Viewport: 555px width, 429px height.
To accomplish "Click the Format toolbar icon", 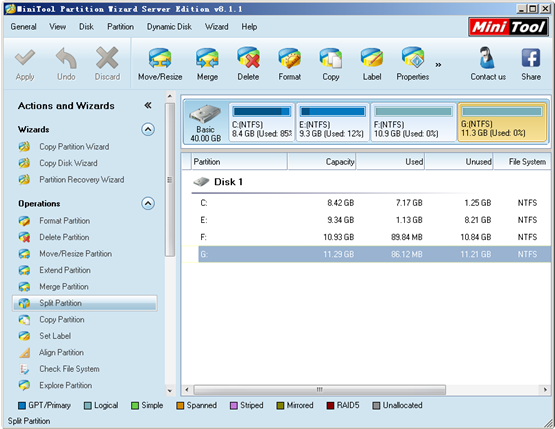I will [x=290, y=58].
